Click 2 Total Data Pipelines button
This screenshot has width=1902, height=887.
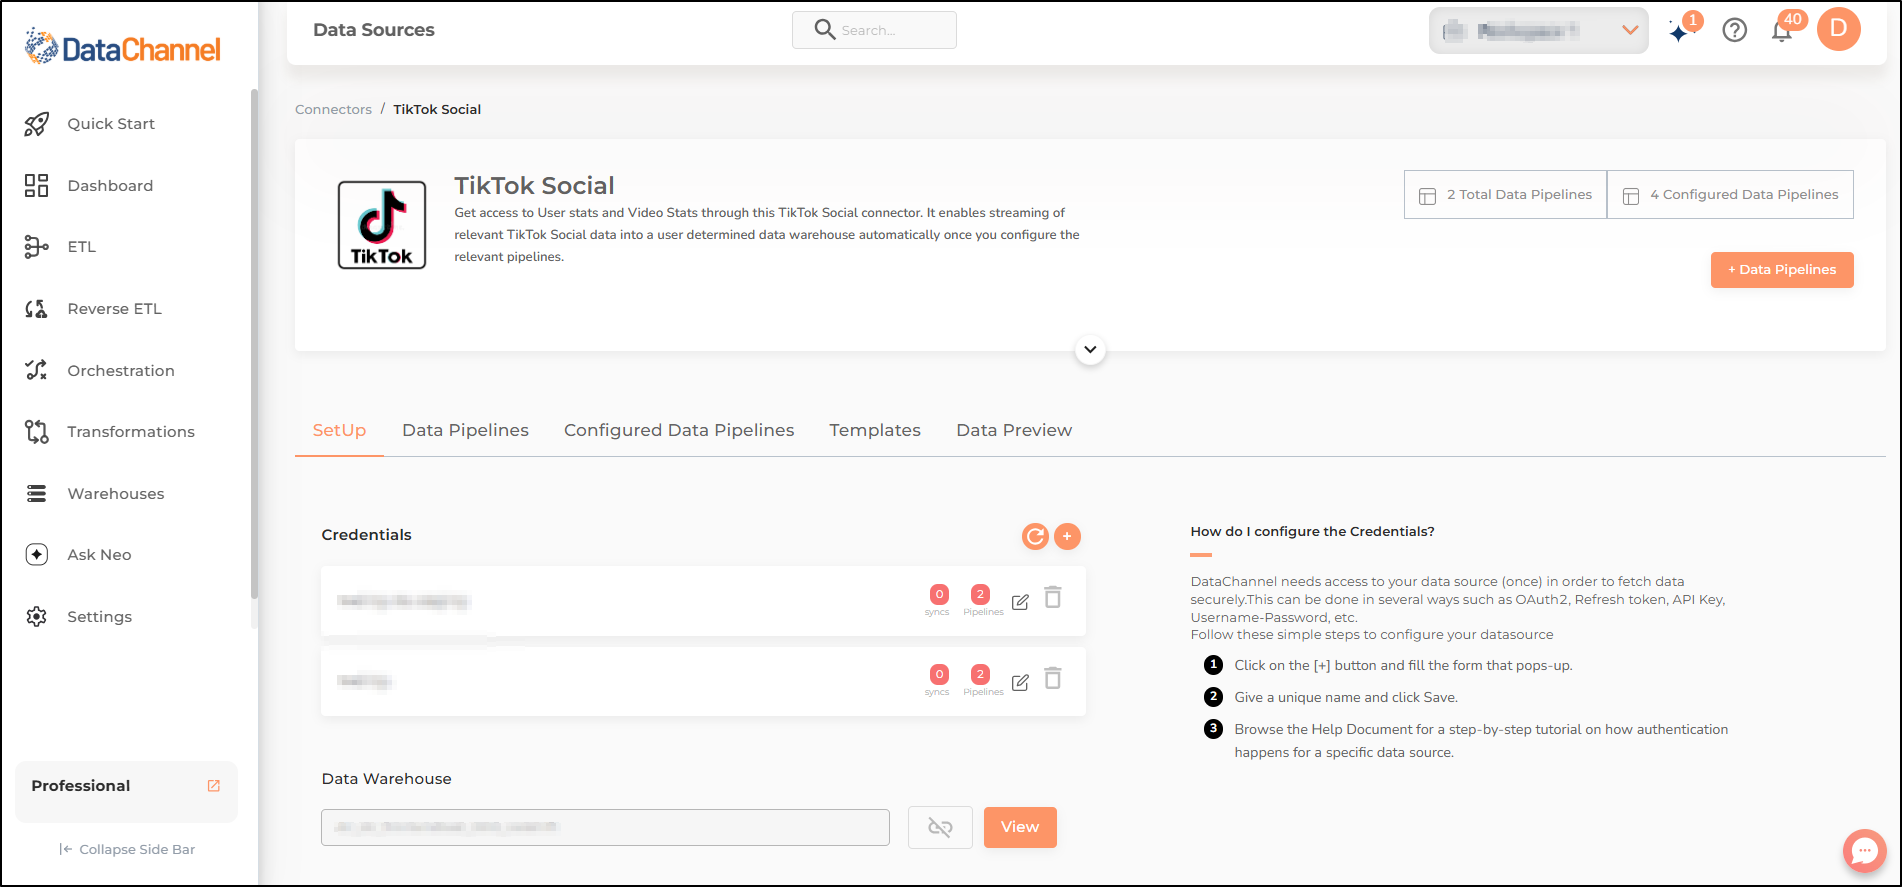tap(1505, 195)
